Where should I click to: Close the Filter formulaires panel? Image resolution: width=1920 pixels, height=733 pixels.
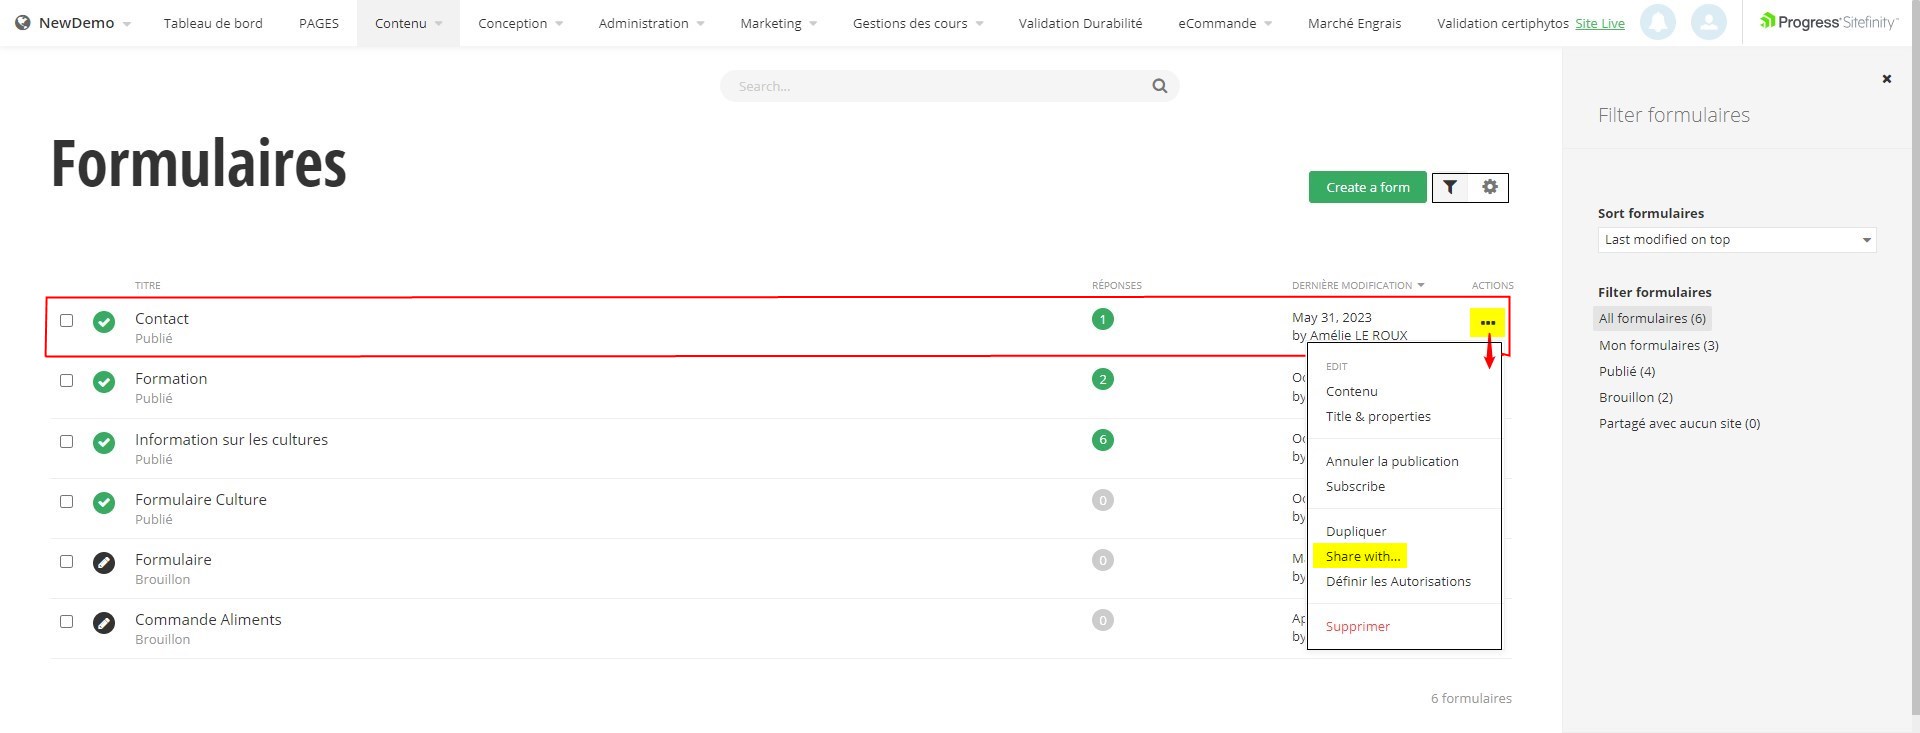click(x=1886, y=79)
